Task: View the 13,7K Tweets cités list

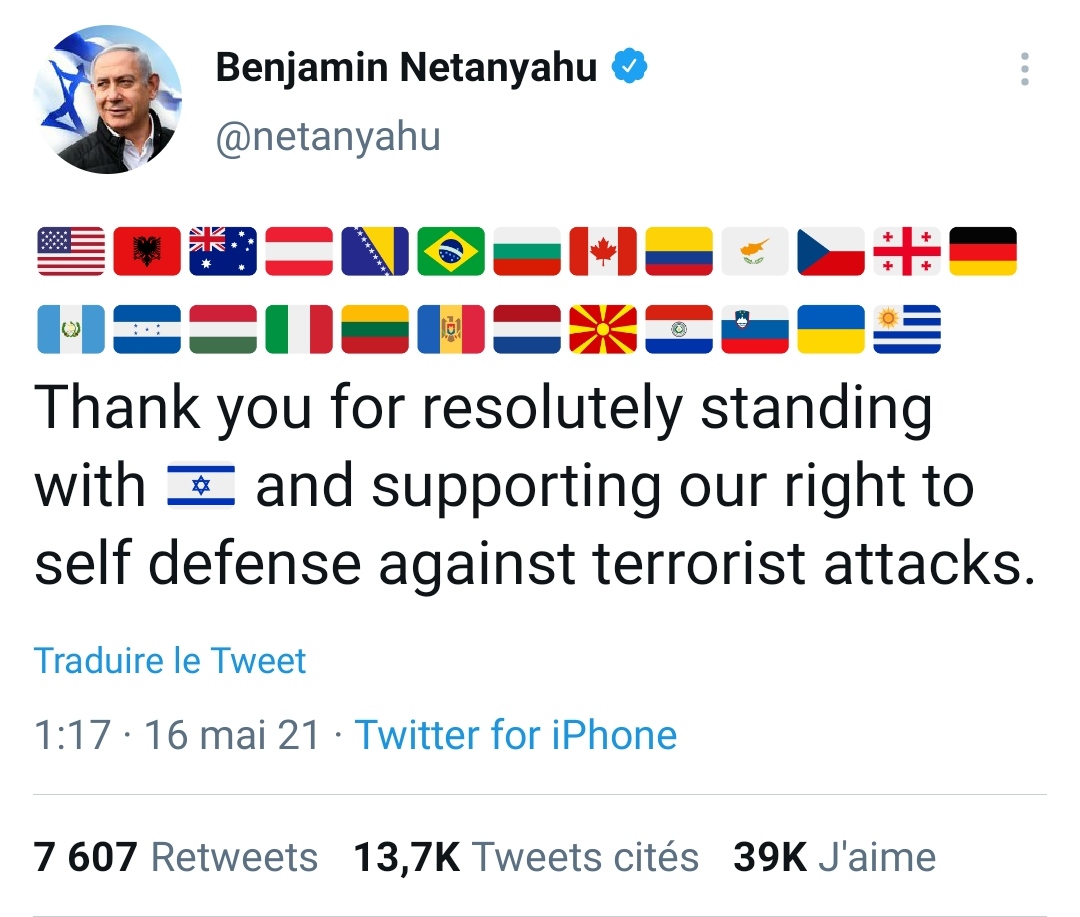Action: click(526, 857)
